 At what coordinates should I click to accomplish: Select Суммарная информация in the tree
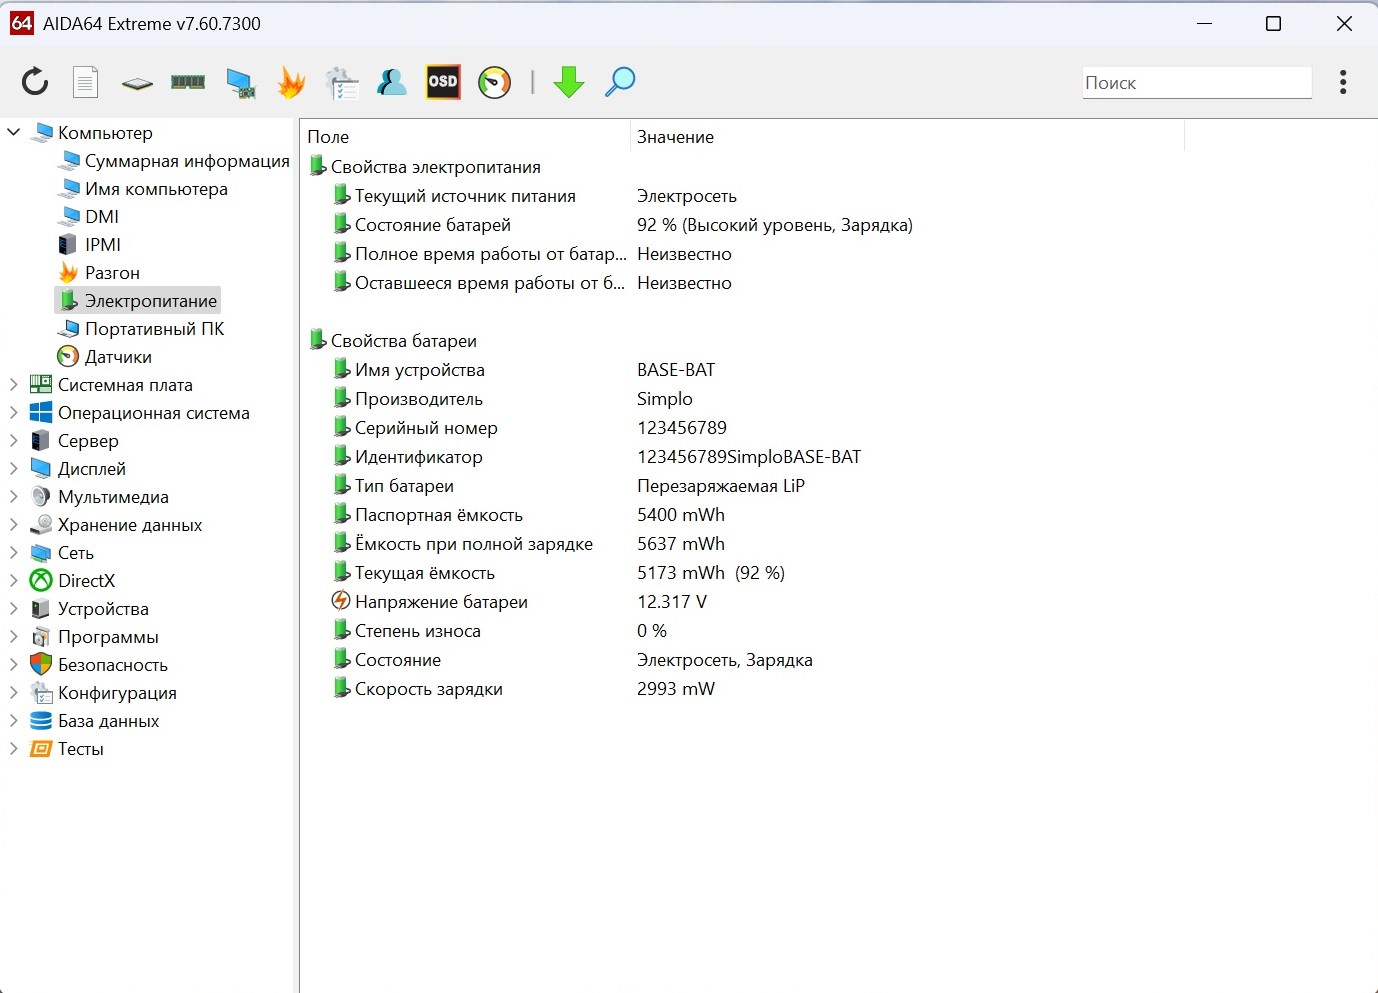click(x=186, y=161)
